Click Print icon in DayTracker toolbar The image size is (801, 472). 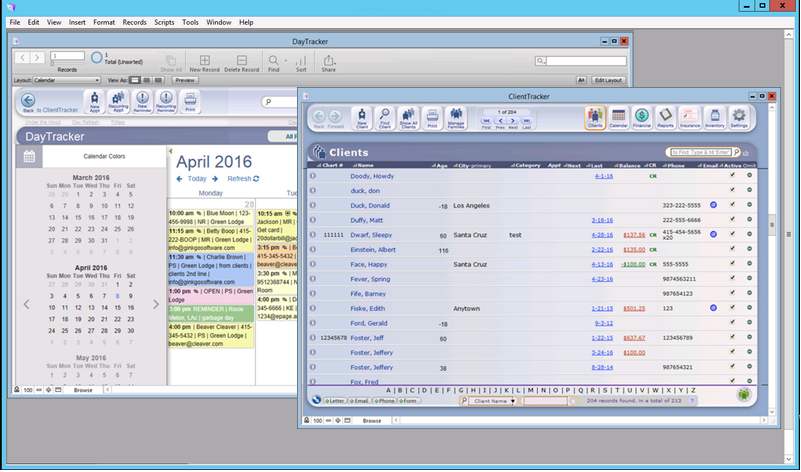pyautogui.click(x=190, y=102)
